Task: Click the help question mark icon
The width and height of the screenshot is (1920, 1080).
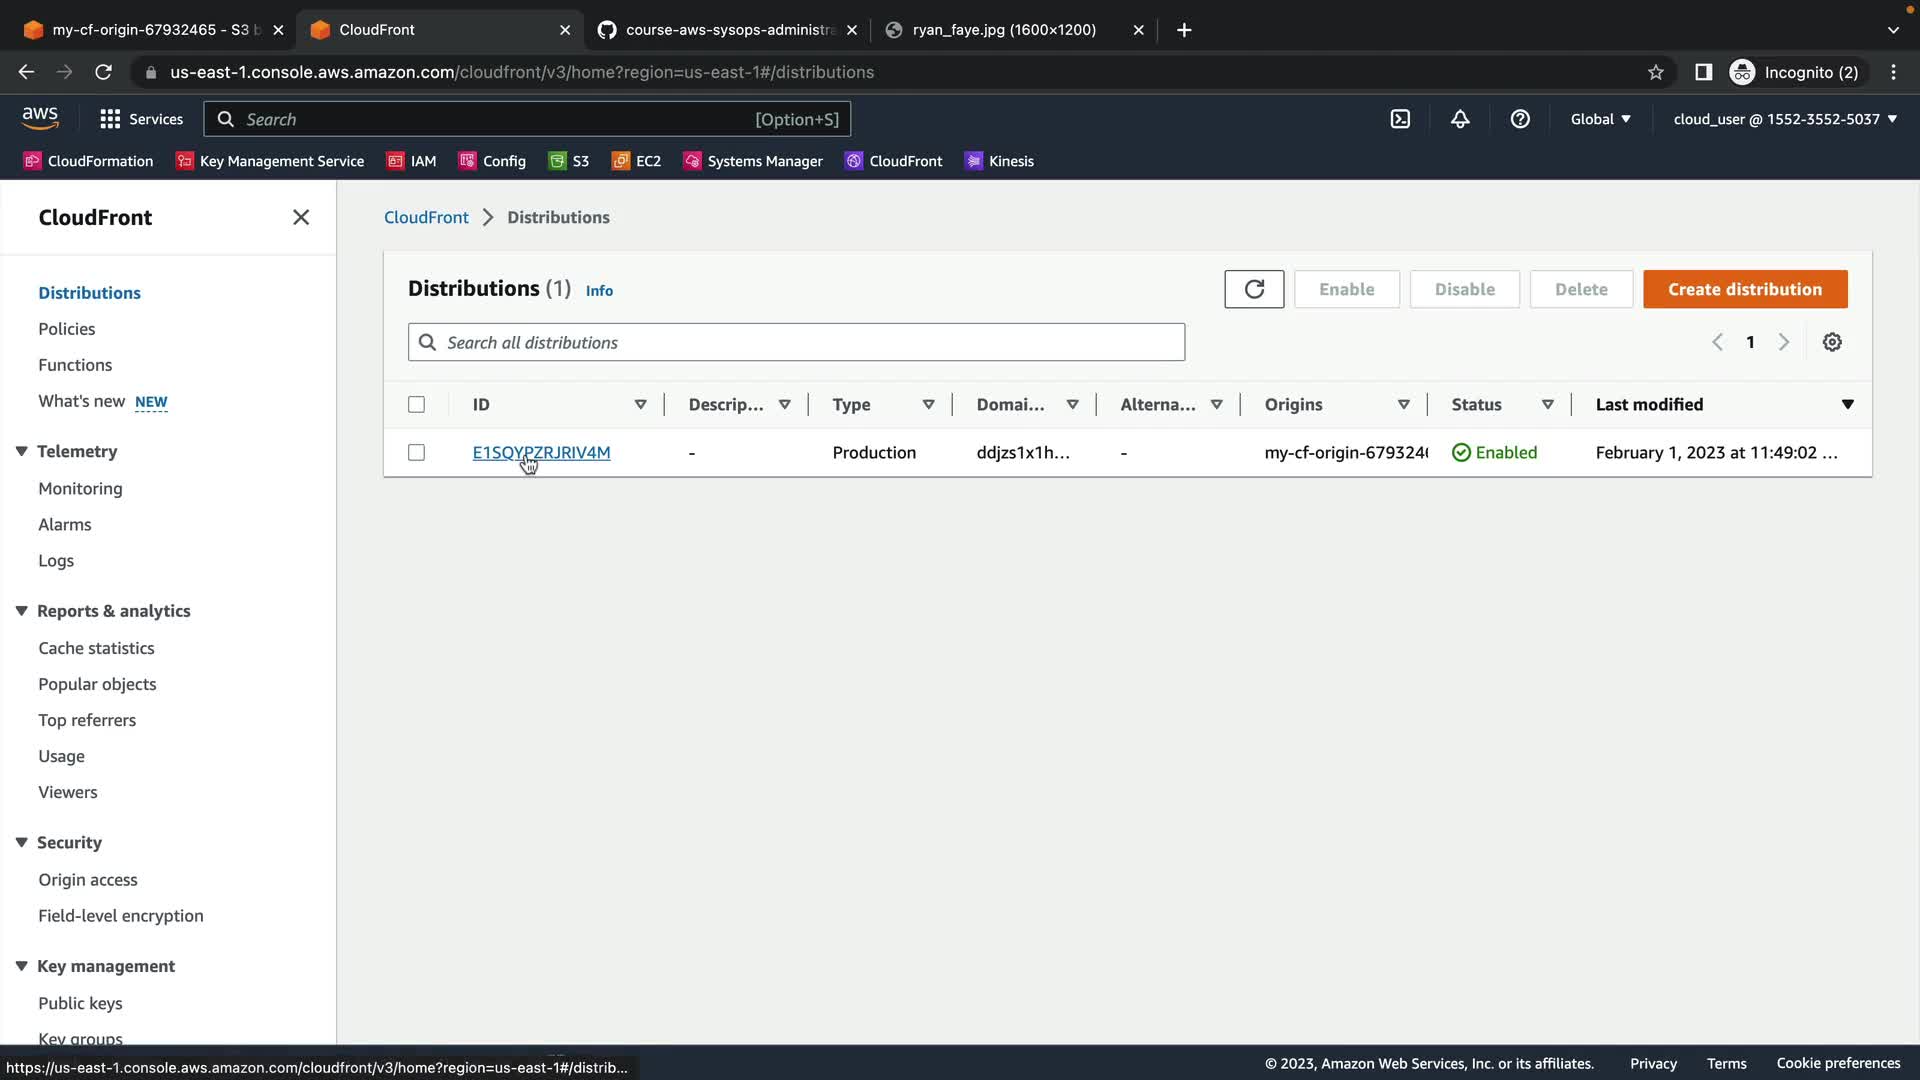Action: [1520, 119]
